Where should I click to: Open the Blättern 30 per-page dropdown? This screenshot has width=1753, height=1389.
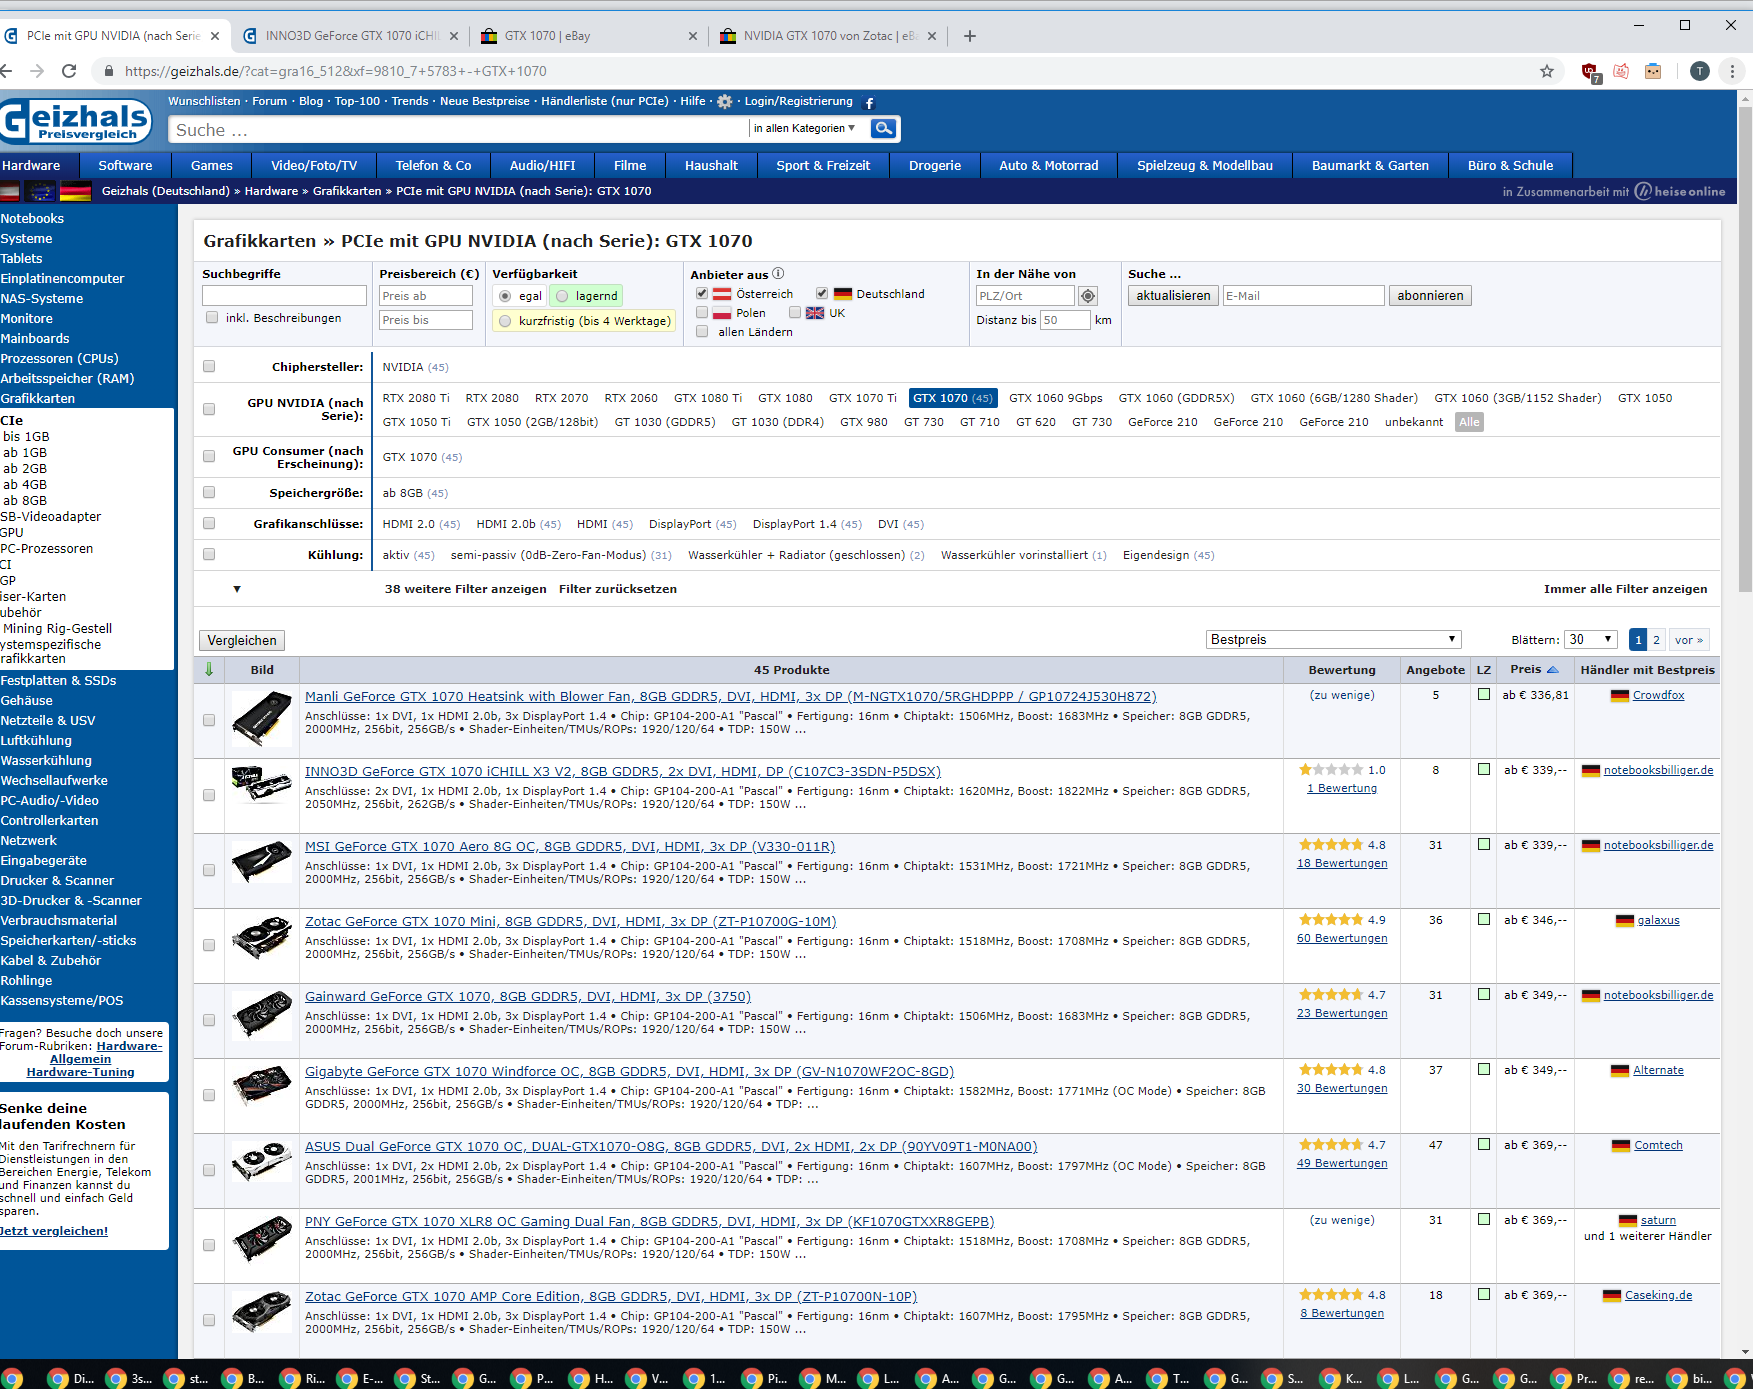(1591, 639)
